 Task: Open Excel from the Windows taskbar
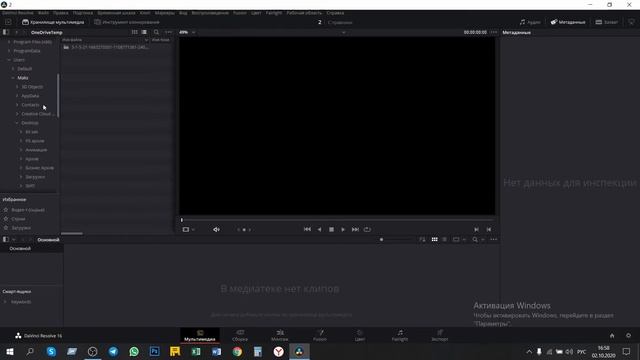[x=196, y=351]
